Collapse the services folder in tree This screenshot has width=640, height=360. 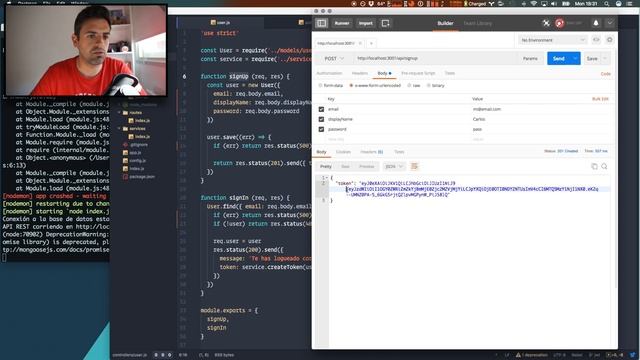(x=120, y=129)
